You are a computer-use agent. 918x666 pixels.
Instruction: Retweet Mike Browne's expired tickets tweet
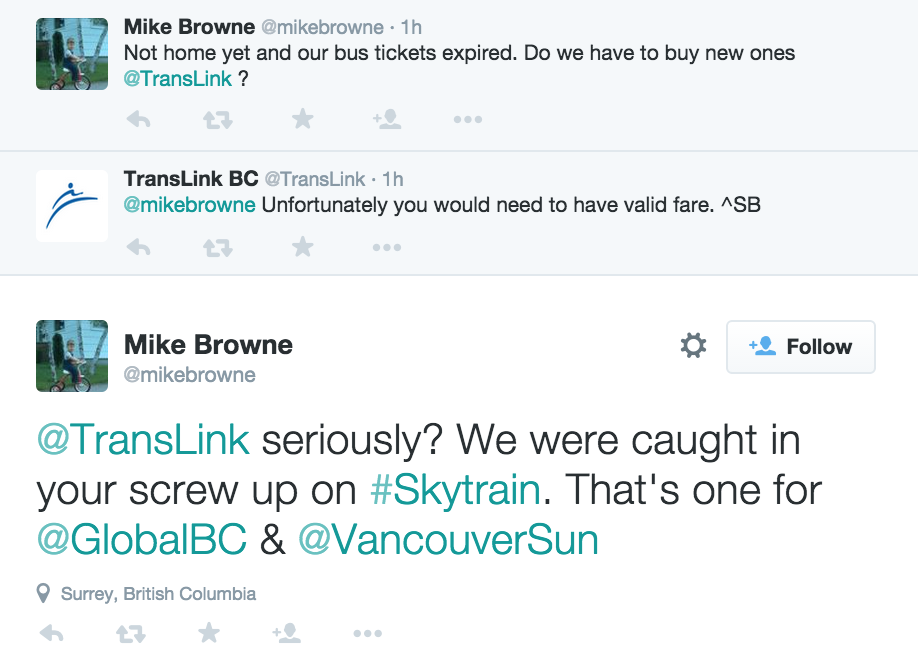tap(218, 119)
